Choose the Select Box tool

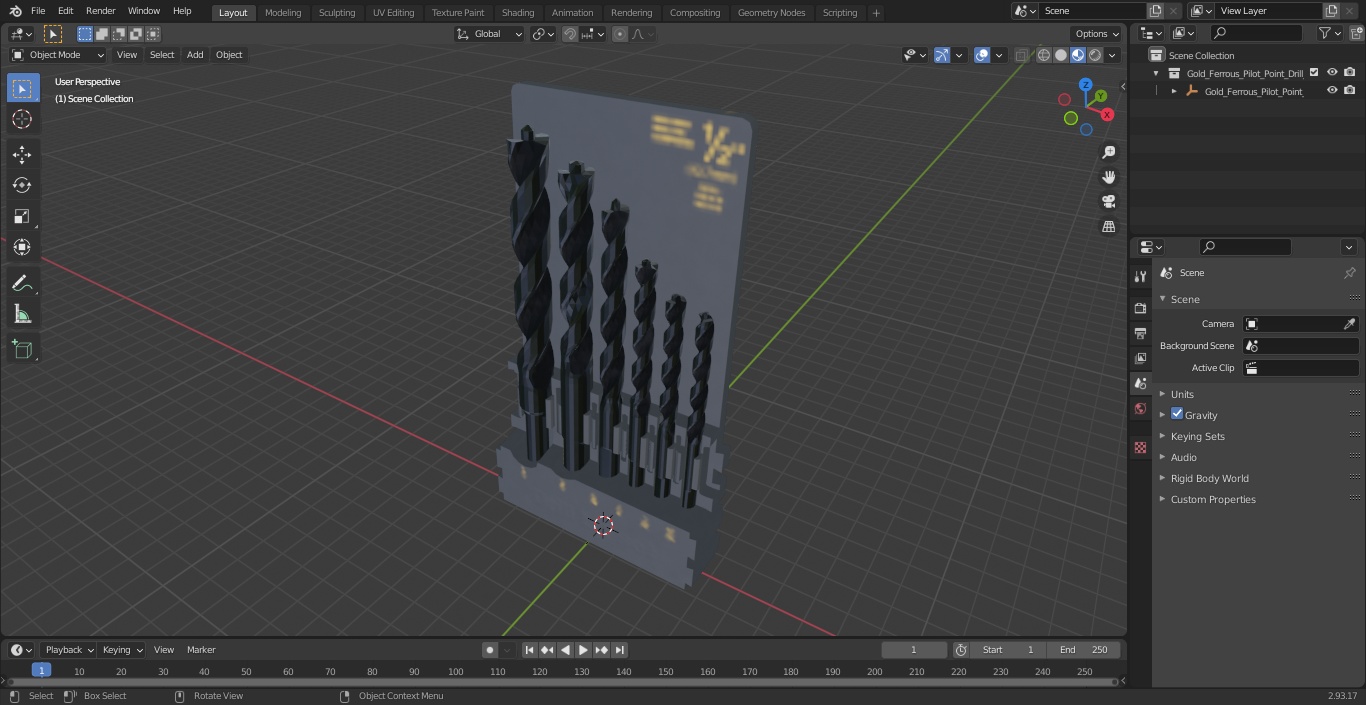tap(22, 88)
